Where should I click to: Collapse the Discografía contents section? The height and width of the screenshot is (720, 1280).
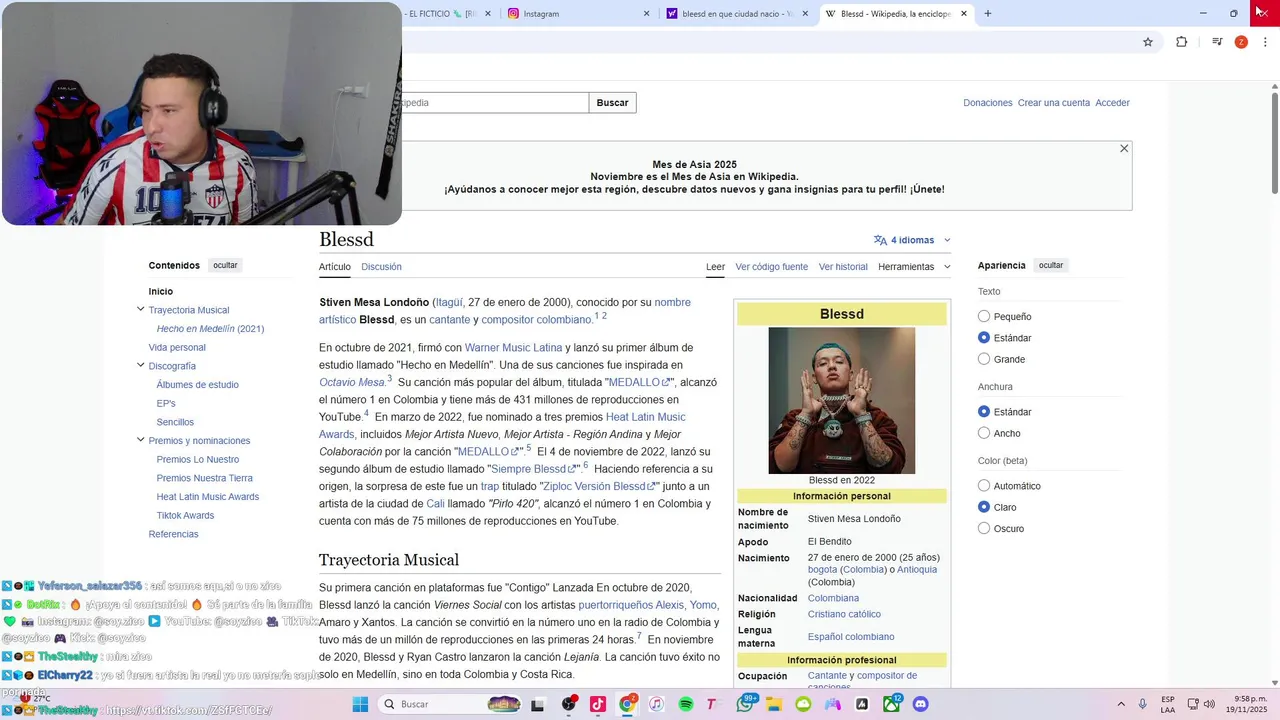point(141,366)
